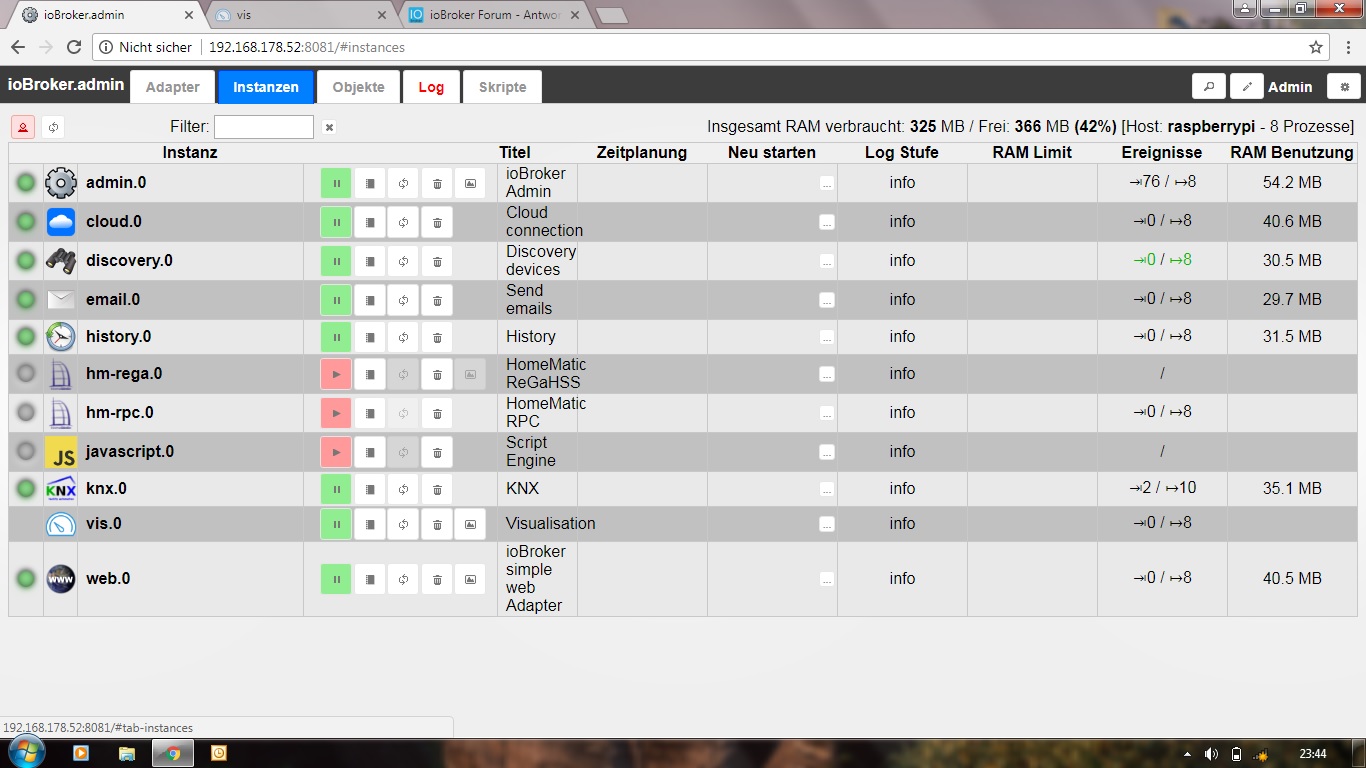
Task: Click the info log level of knx.0
Action: pos(902,489)
